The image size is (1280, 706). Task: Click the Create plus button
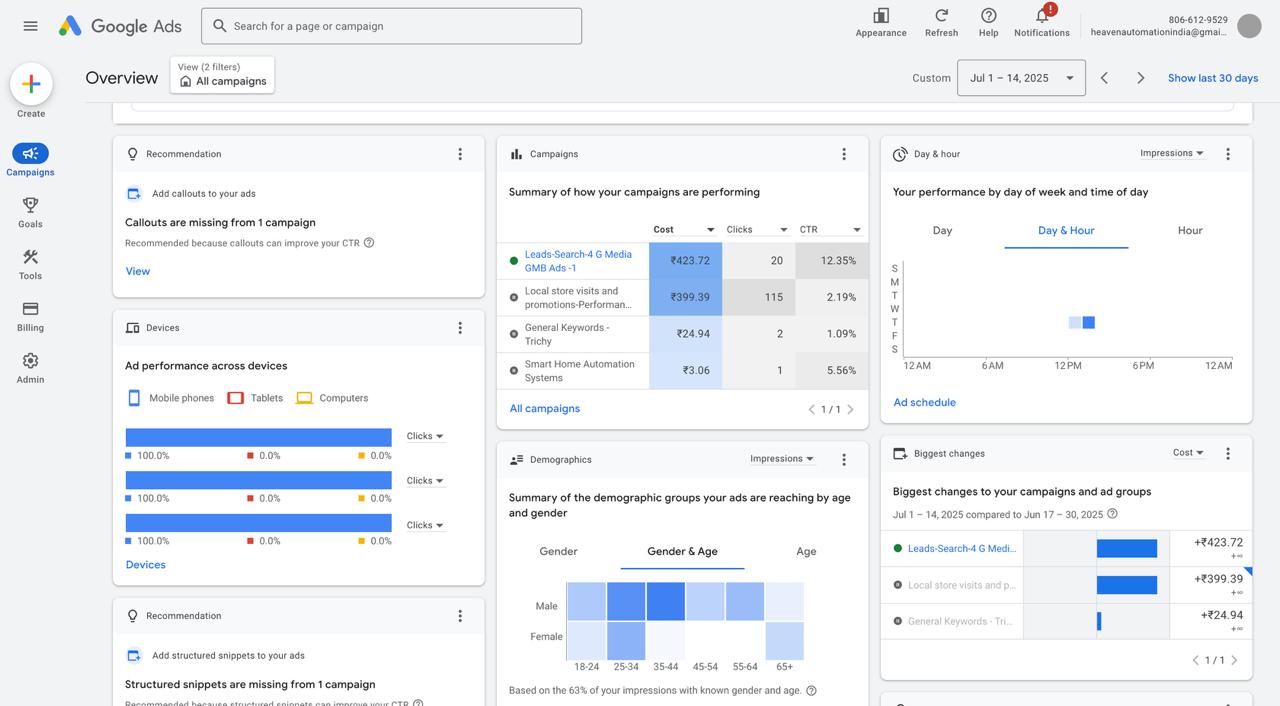(x=31, y=85)
